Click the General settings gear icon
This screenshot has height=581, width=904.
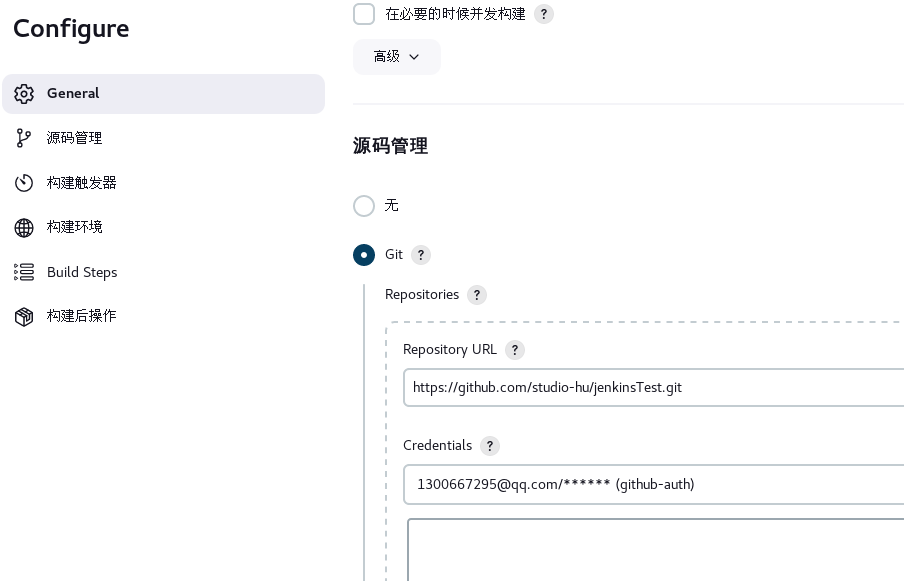click(24, 93)
